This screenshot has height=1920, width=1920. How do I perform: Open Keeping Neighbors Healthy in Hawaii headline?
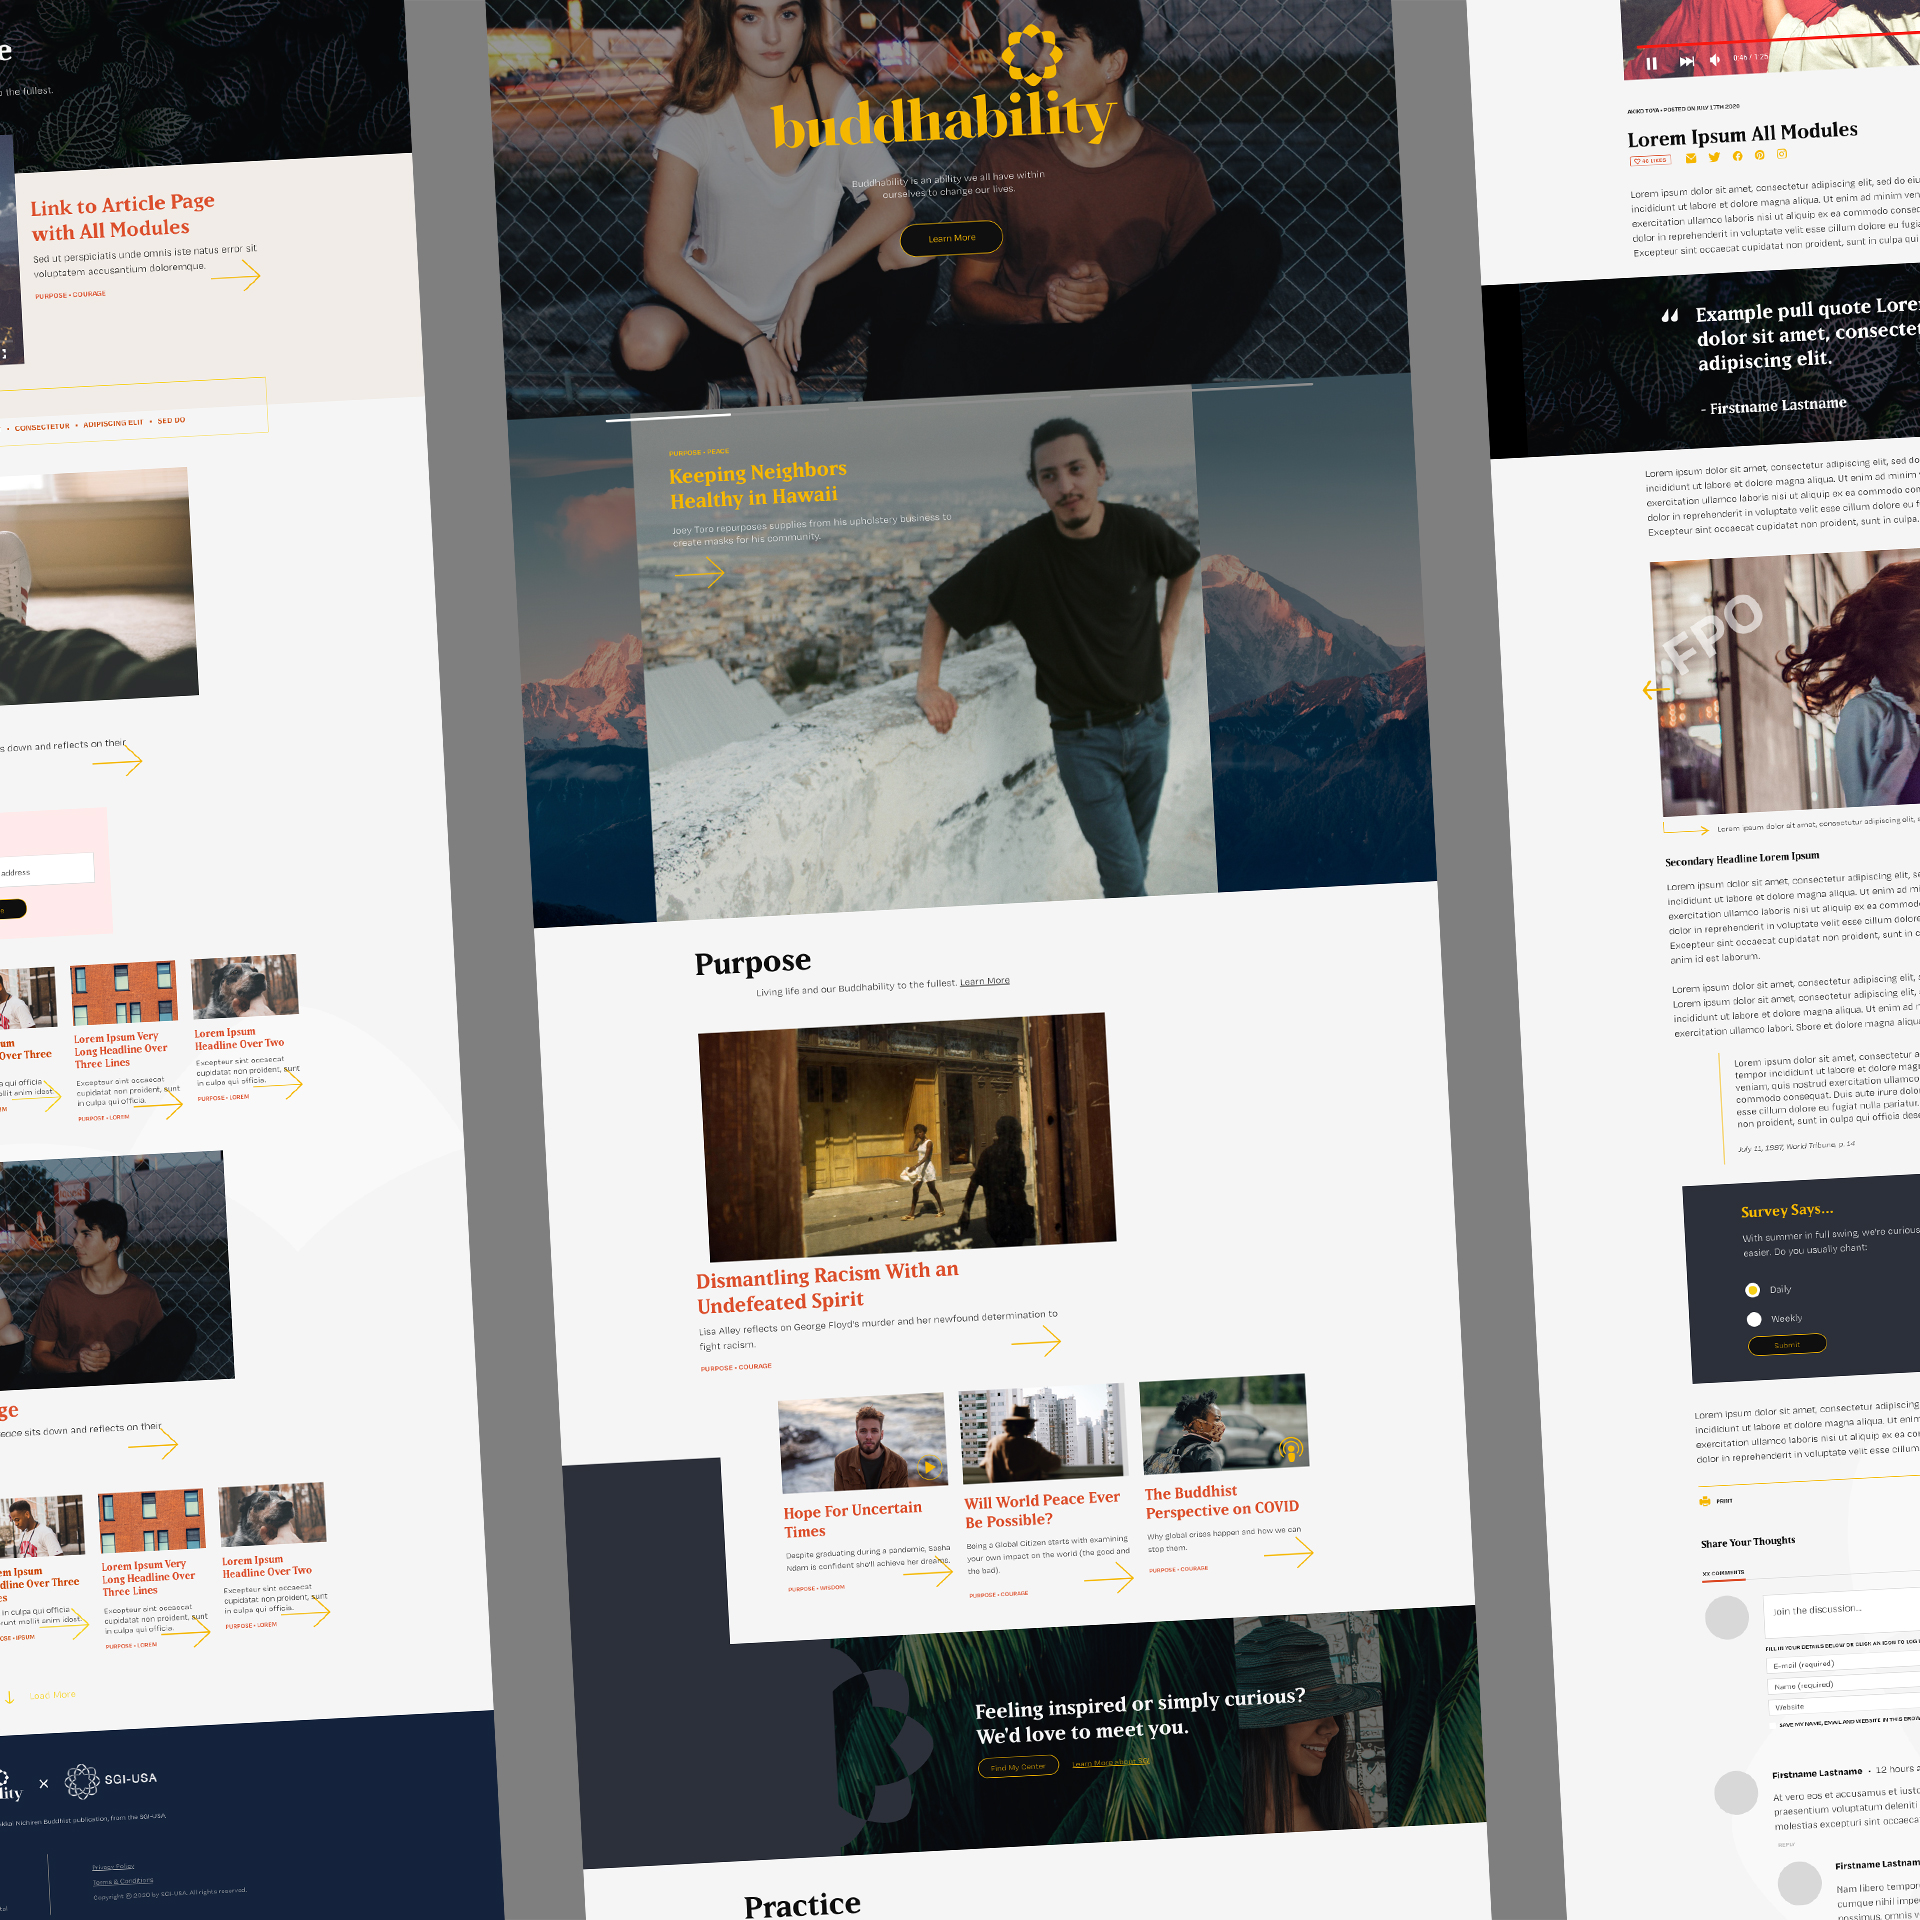(758, 484)
